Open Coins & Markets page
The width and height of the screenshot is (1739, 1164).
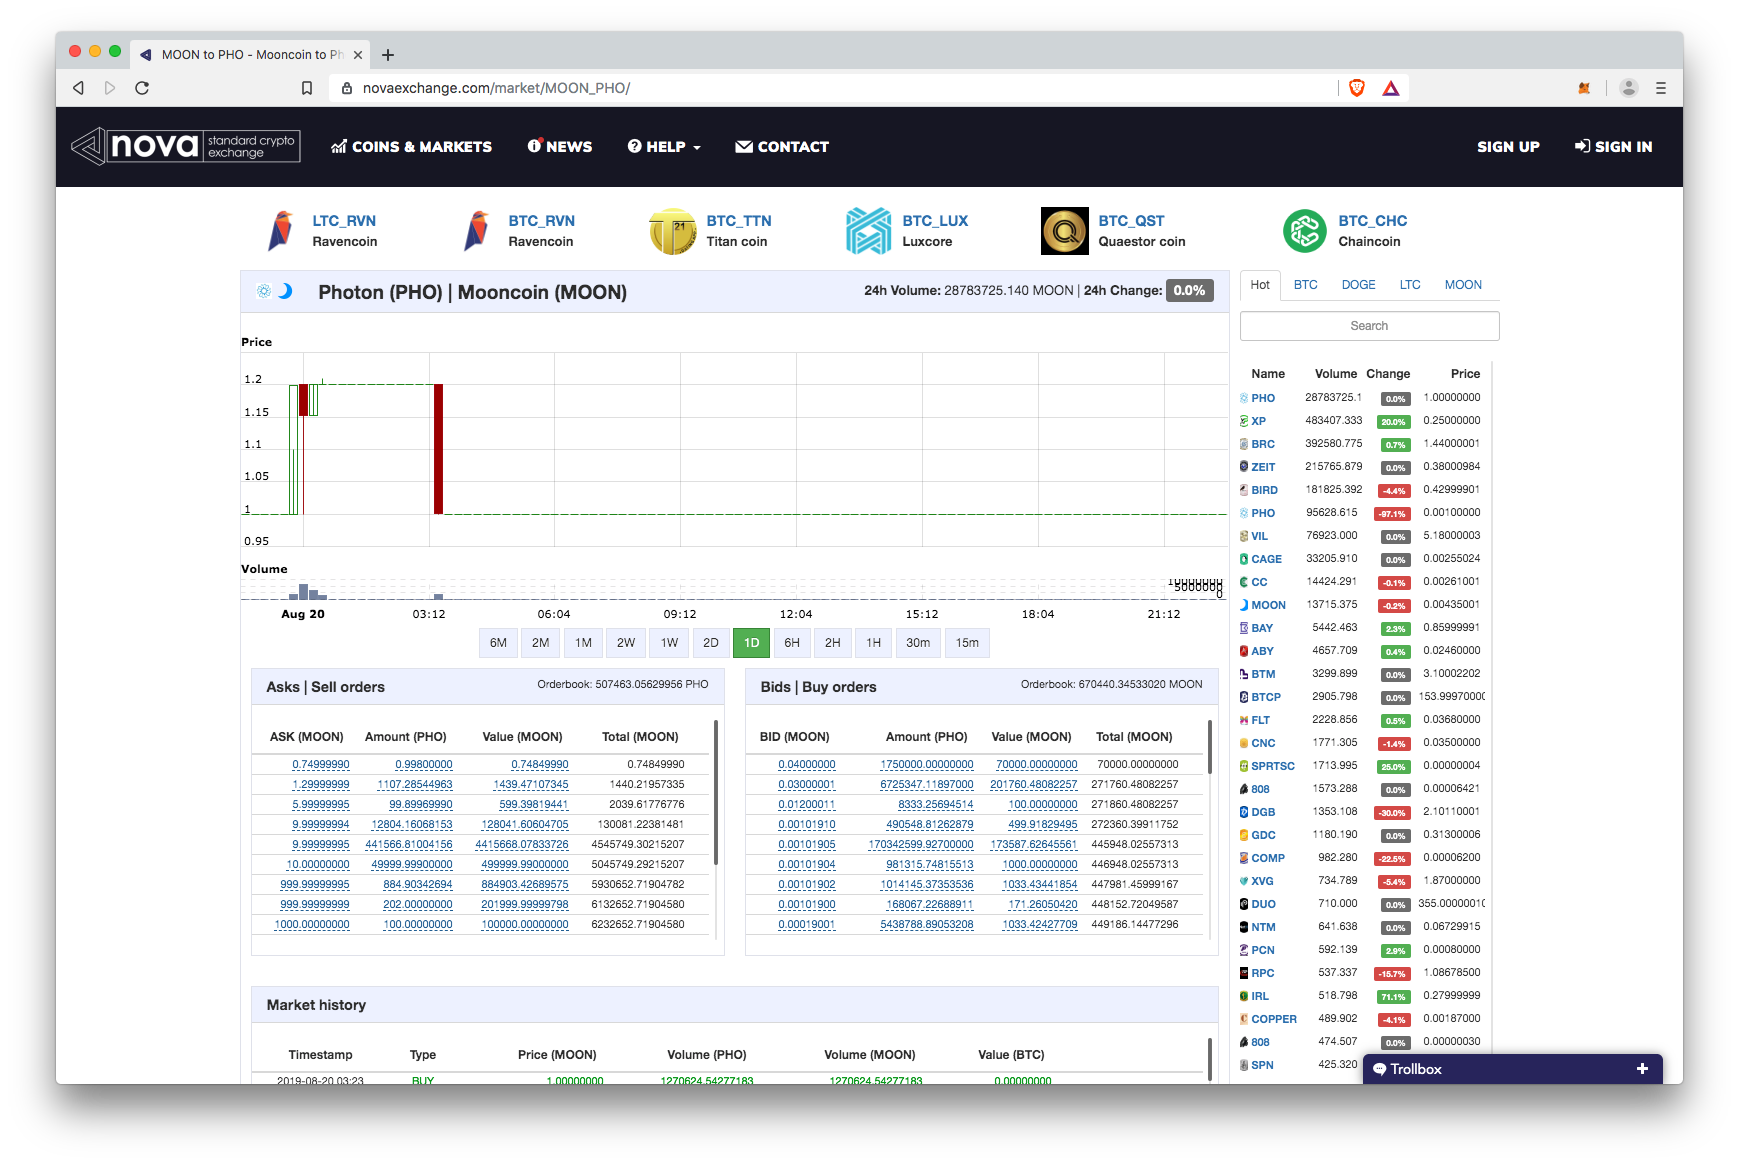411,147
